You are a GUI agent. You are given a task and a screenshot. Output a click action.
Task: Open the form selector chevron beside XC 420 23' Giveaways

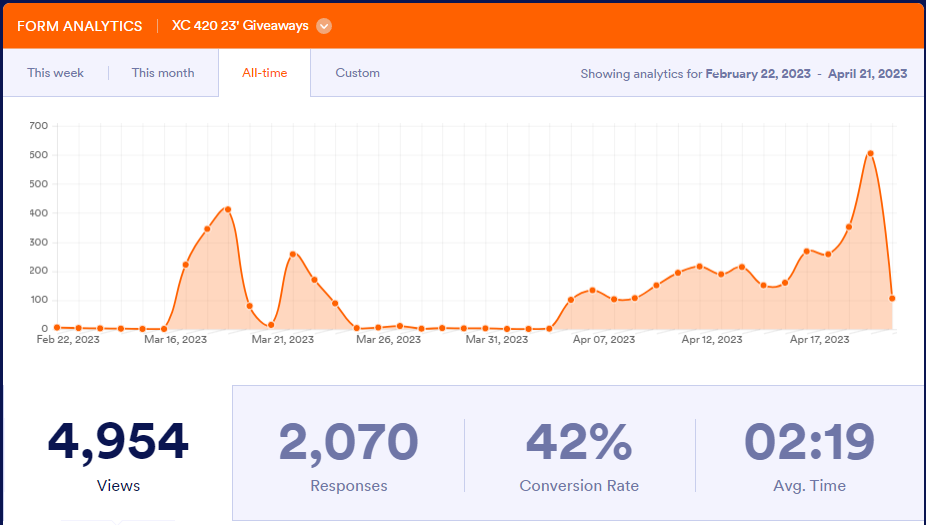point(324,26)
